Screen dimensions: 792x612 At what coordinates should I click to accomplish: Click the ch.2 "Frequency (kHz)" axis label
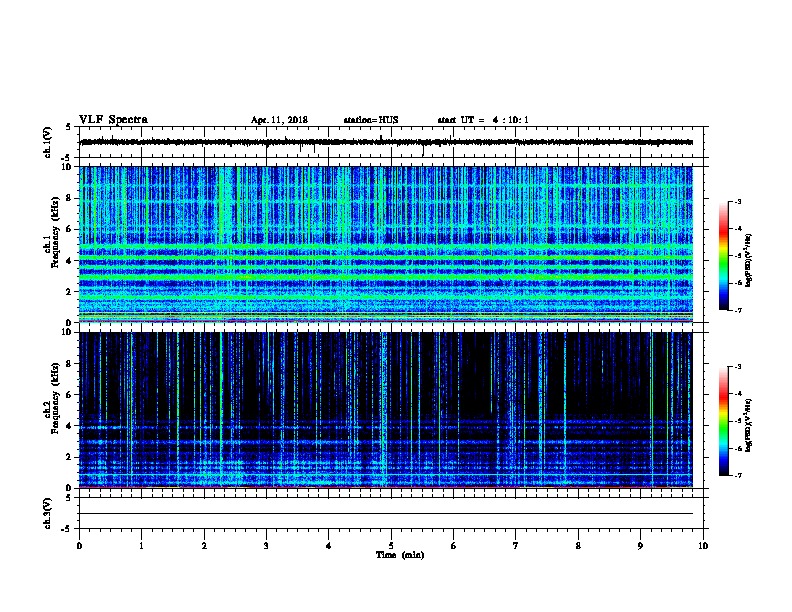coord(55,398)
